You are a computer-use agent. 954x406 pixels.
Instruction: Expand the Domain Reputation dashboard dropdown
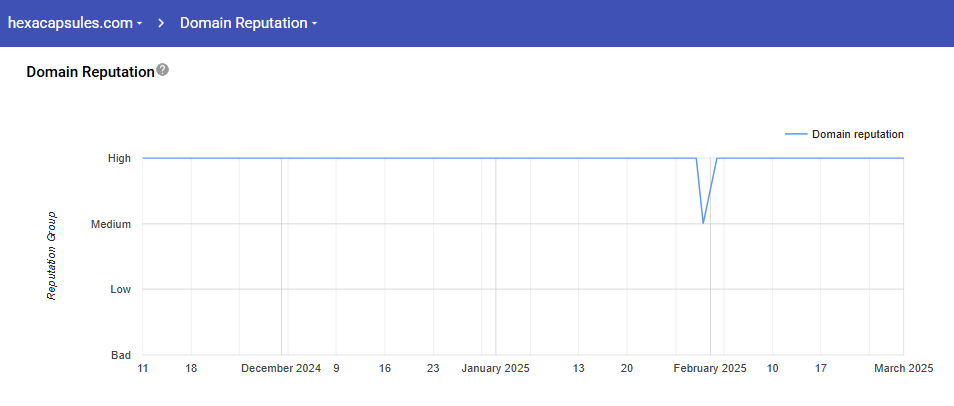click(x=248, y=23)
